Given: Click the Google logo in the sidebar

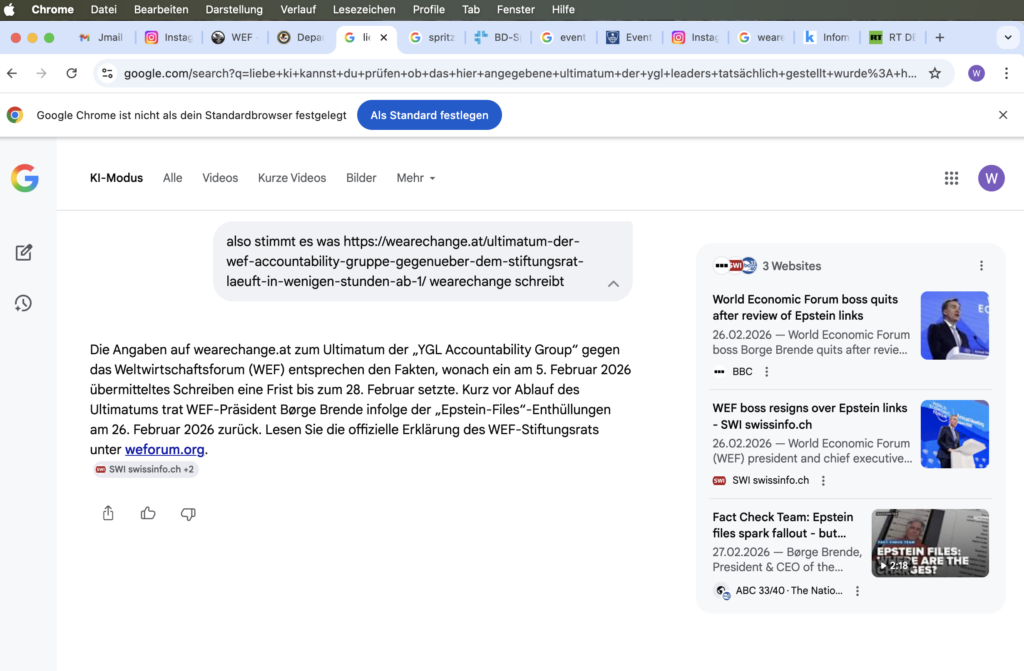Looking at the screenshot, I should click(25, 178).
